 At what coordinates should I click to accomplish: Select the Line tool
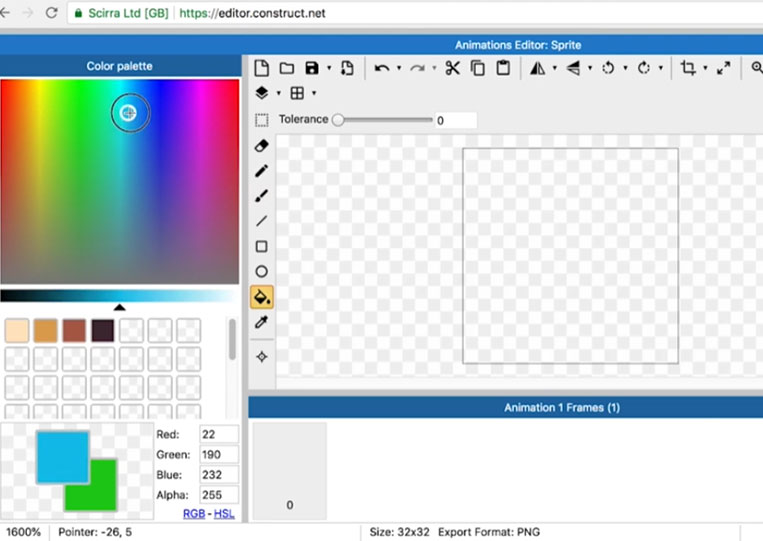pyautogui.click(x=262, y=221)
